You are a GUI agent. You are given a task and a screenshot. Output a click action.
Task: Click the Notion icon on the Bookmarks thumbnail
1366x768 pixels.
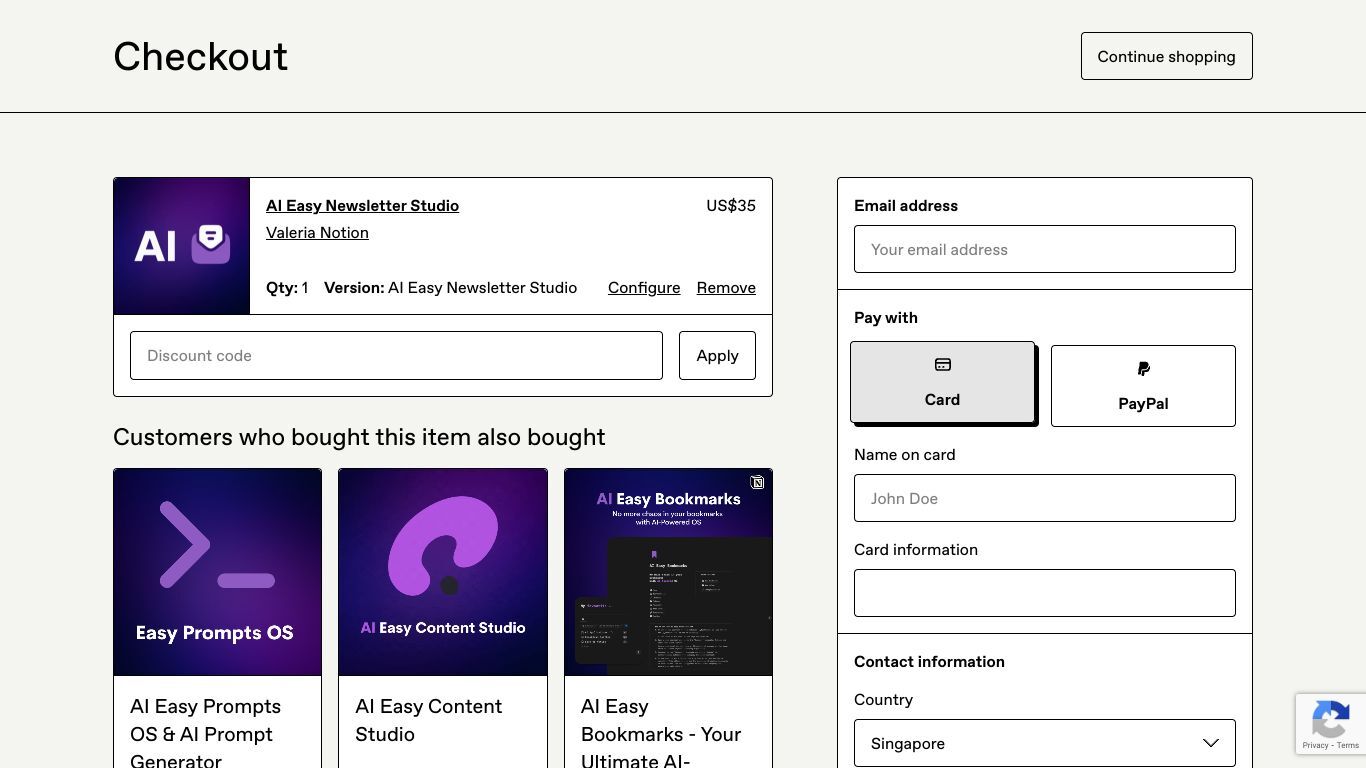[757, 482]
